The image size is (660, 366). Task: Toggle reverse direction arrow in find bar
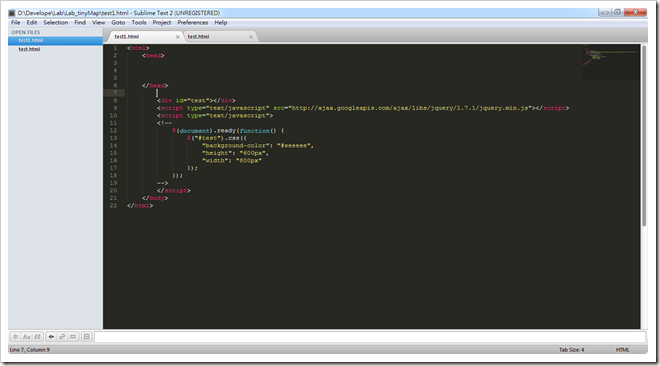point(51,337)
